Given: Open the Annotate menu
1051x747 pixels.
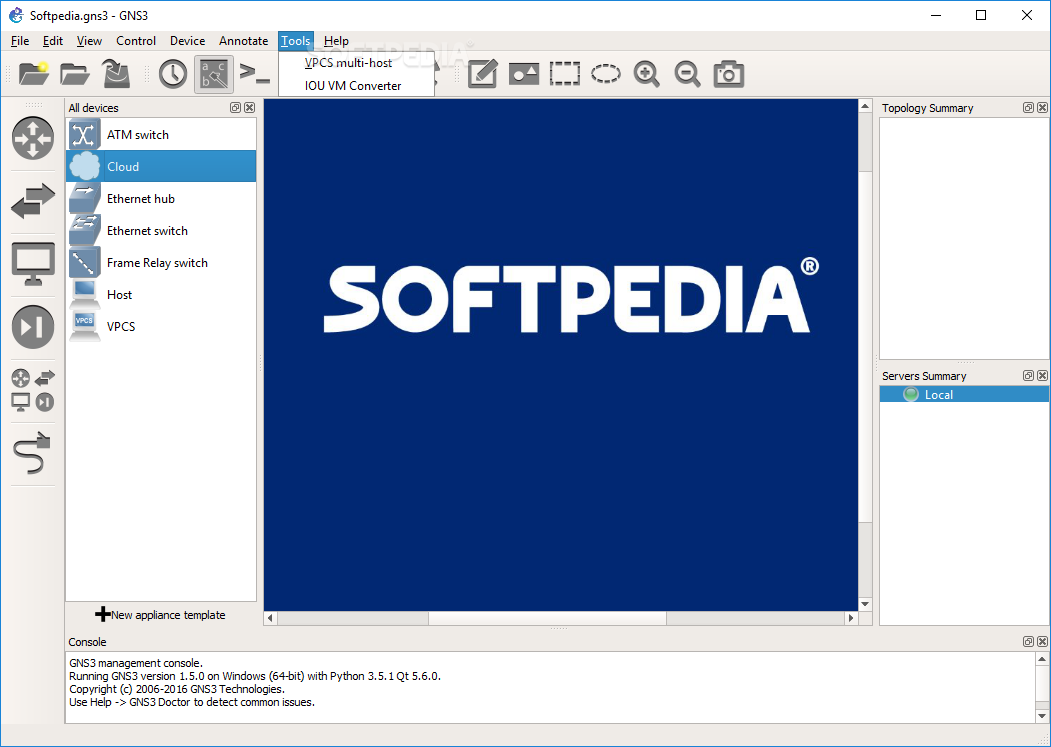Looking at the screenshot, I should tap(243, 41).
